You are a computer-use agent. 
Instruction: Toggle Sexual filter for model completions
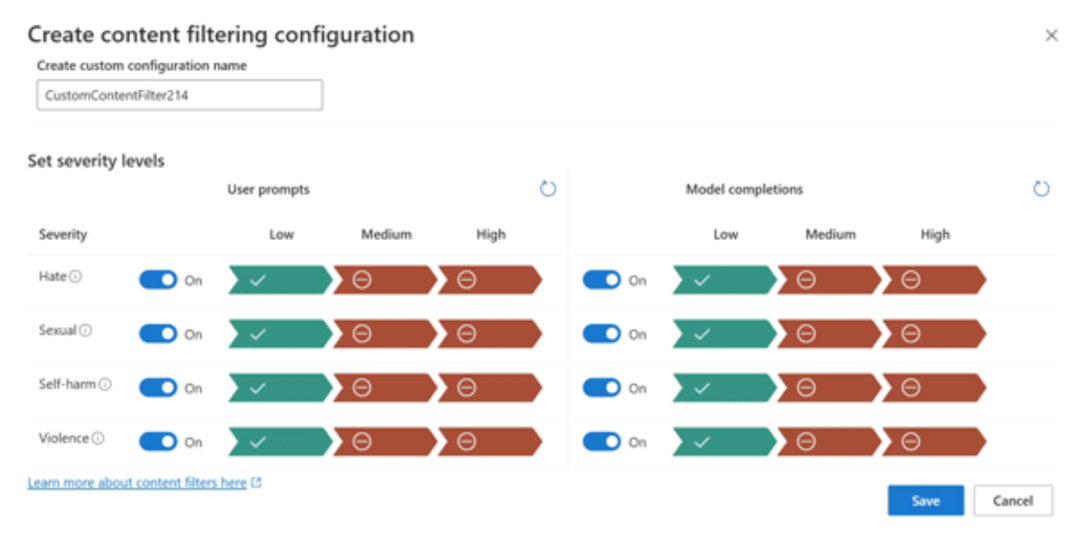[602, 334]
